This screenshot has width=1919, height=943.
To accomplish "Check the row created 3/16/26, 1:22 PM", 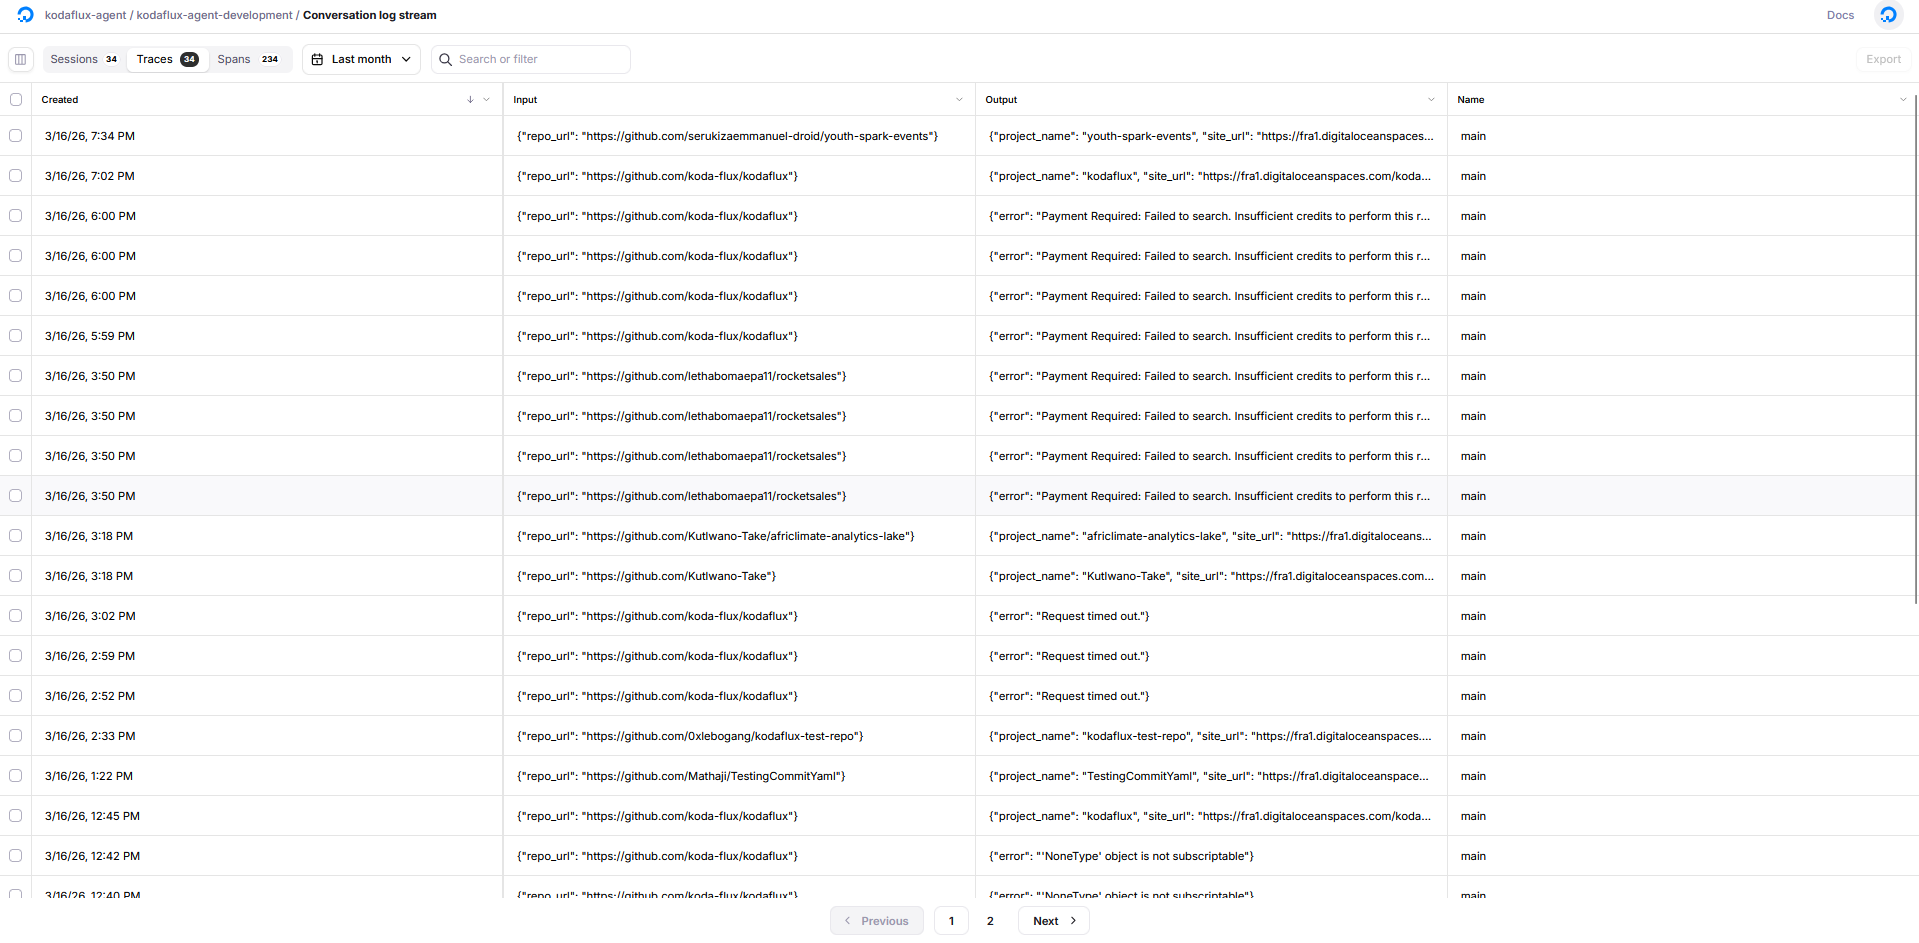I will pyautogui.click(x=16, y=776).
